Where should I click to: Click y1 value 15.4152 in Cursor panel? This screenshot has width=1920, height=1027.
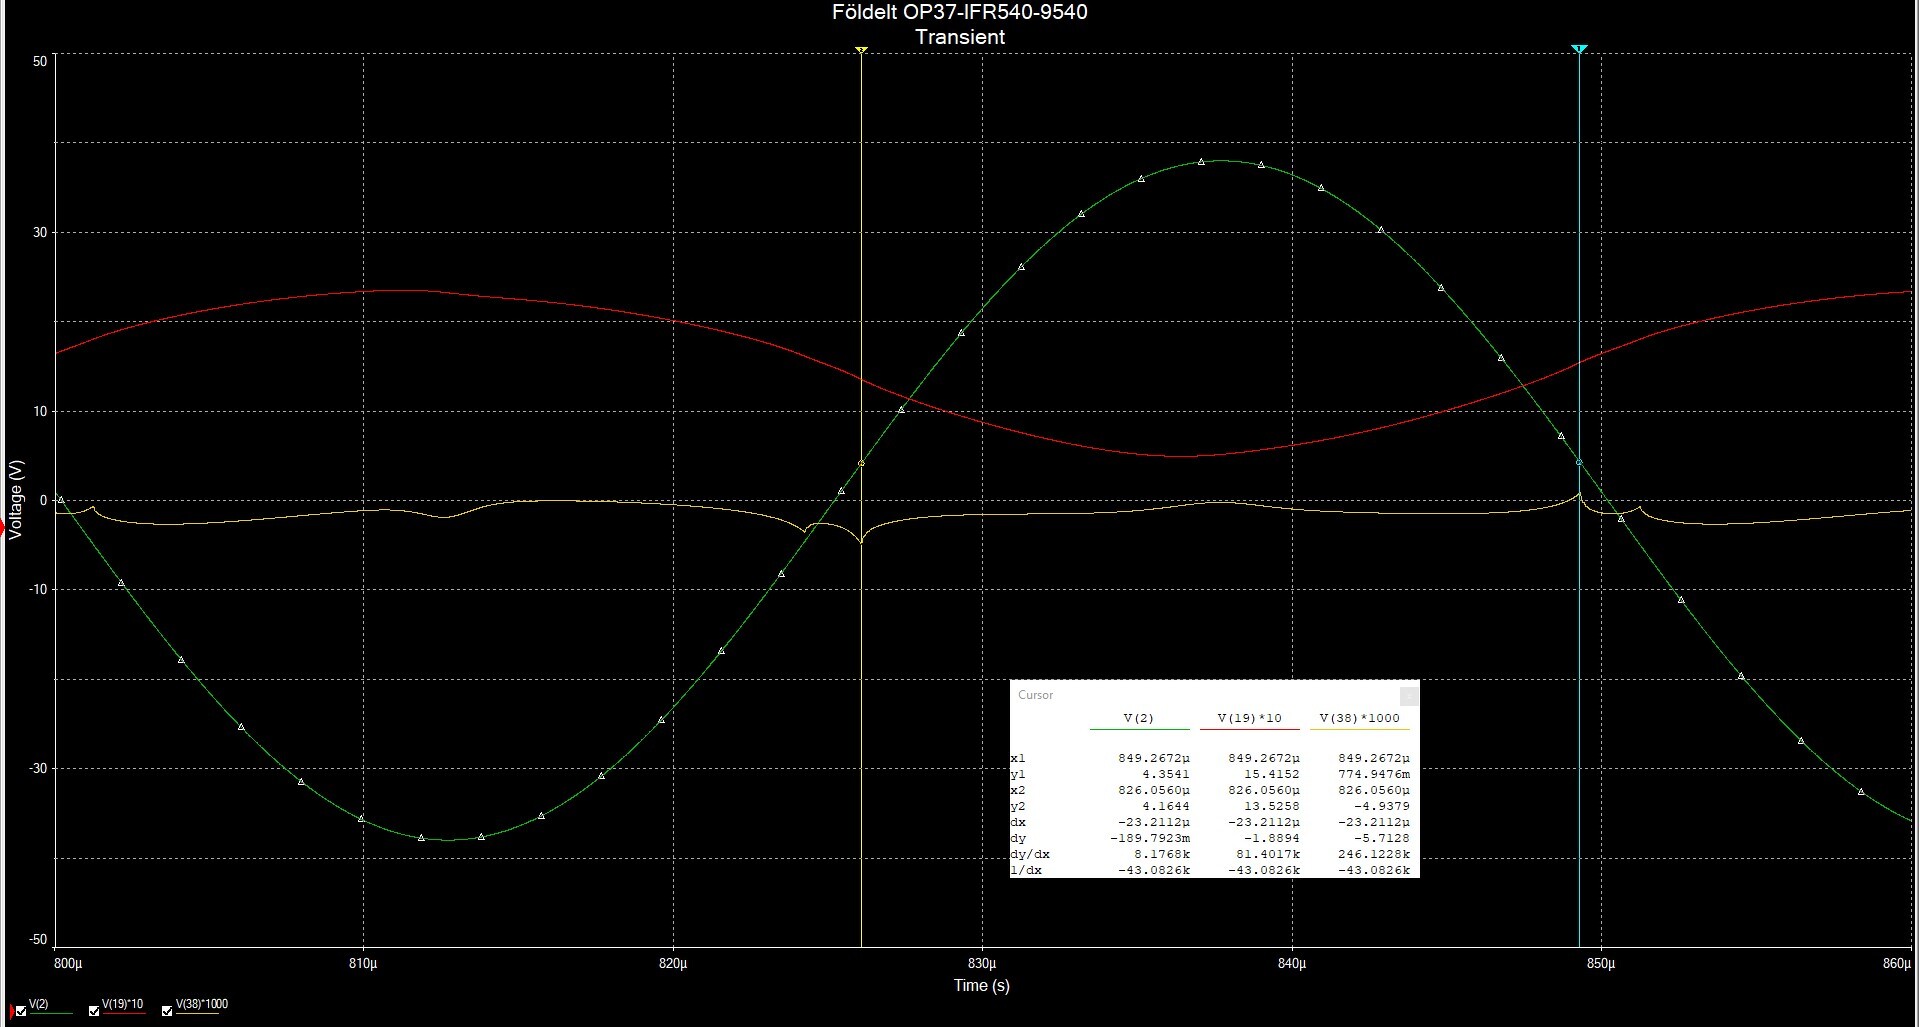tap(1273, 774)
